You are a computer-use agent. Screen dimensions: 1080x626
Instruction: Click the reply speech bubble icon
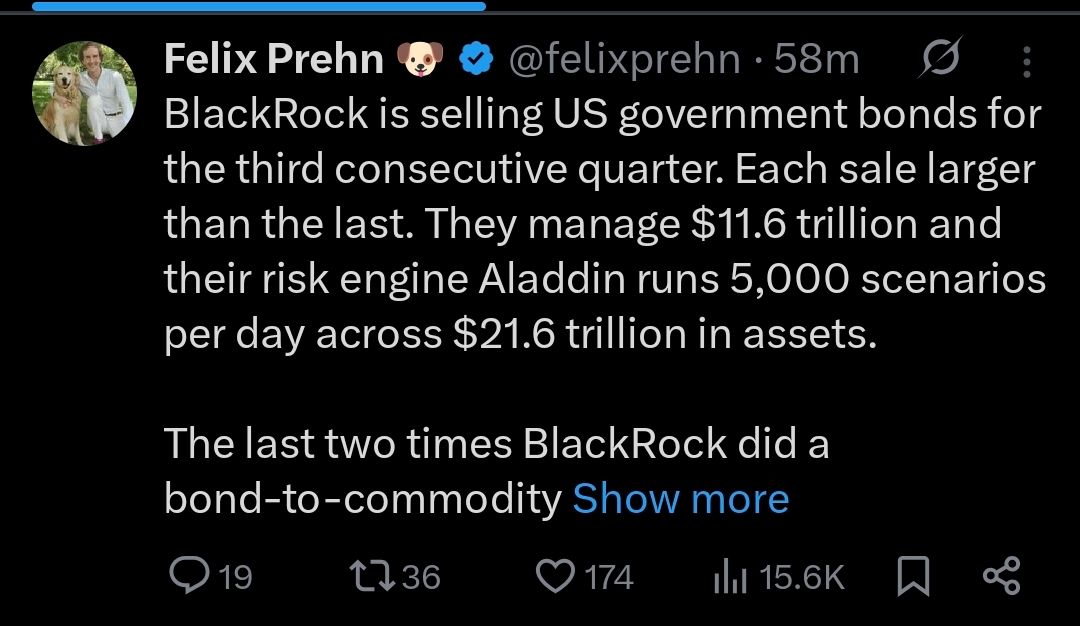188,576
